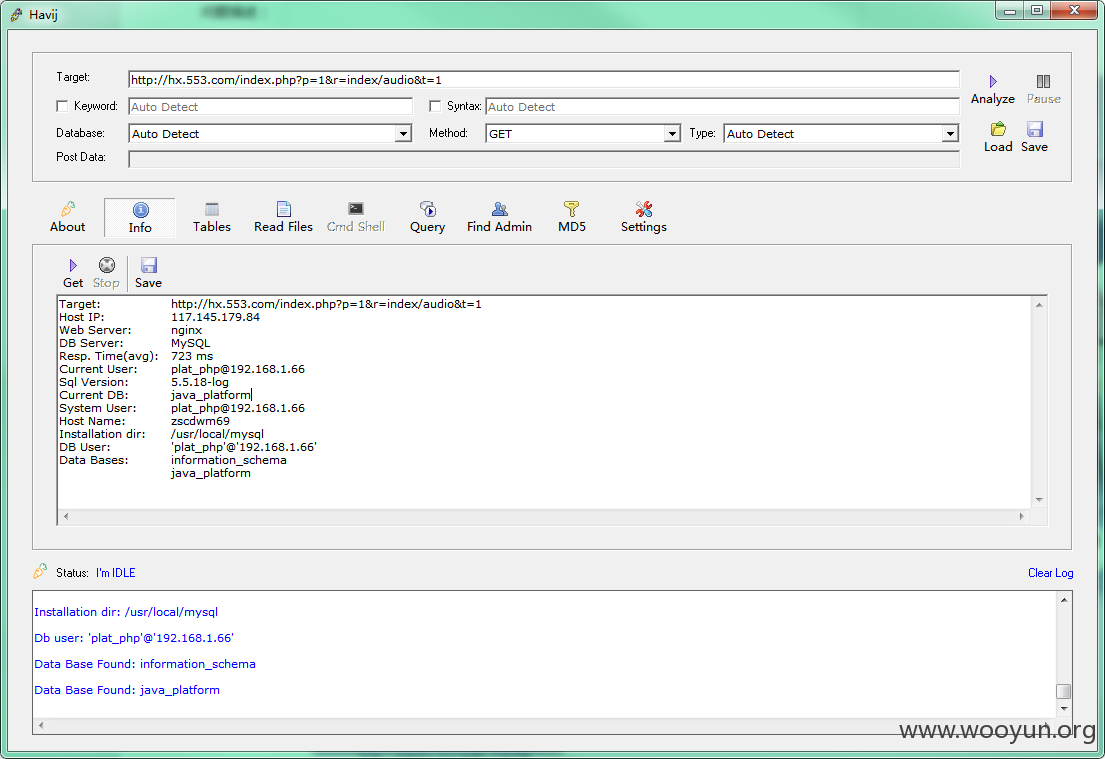Viewport: 1105px width, 759px height.
Task: Switch to the Tables tab
Action: click(x=212, y=217)
